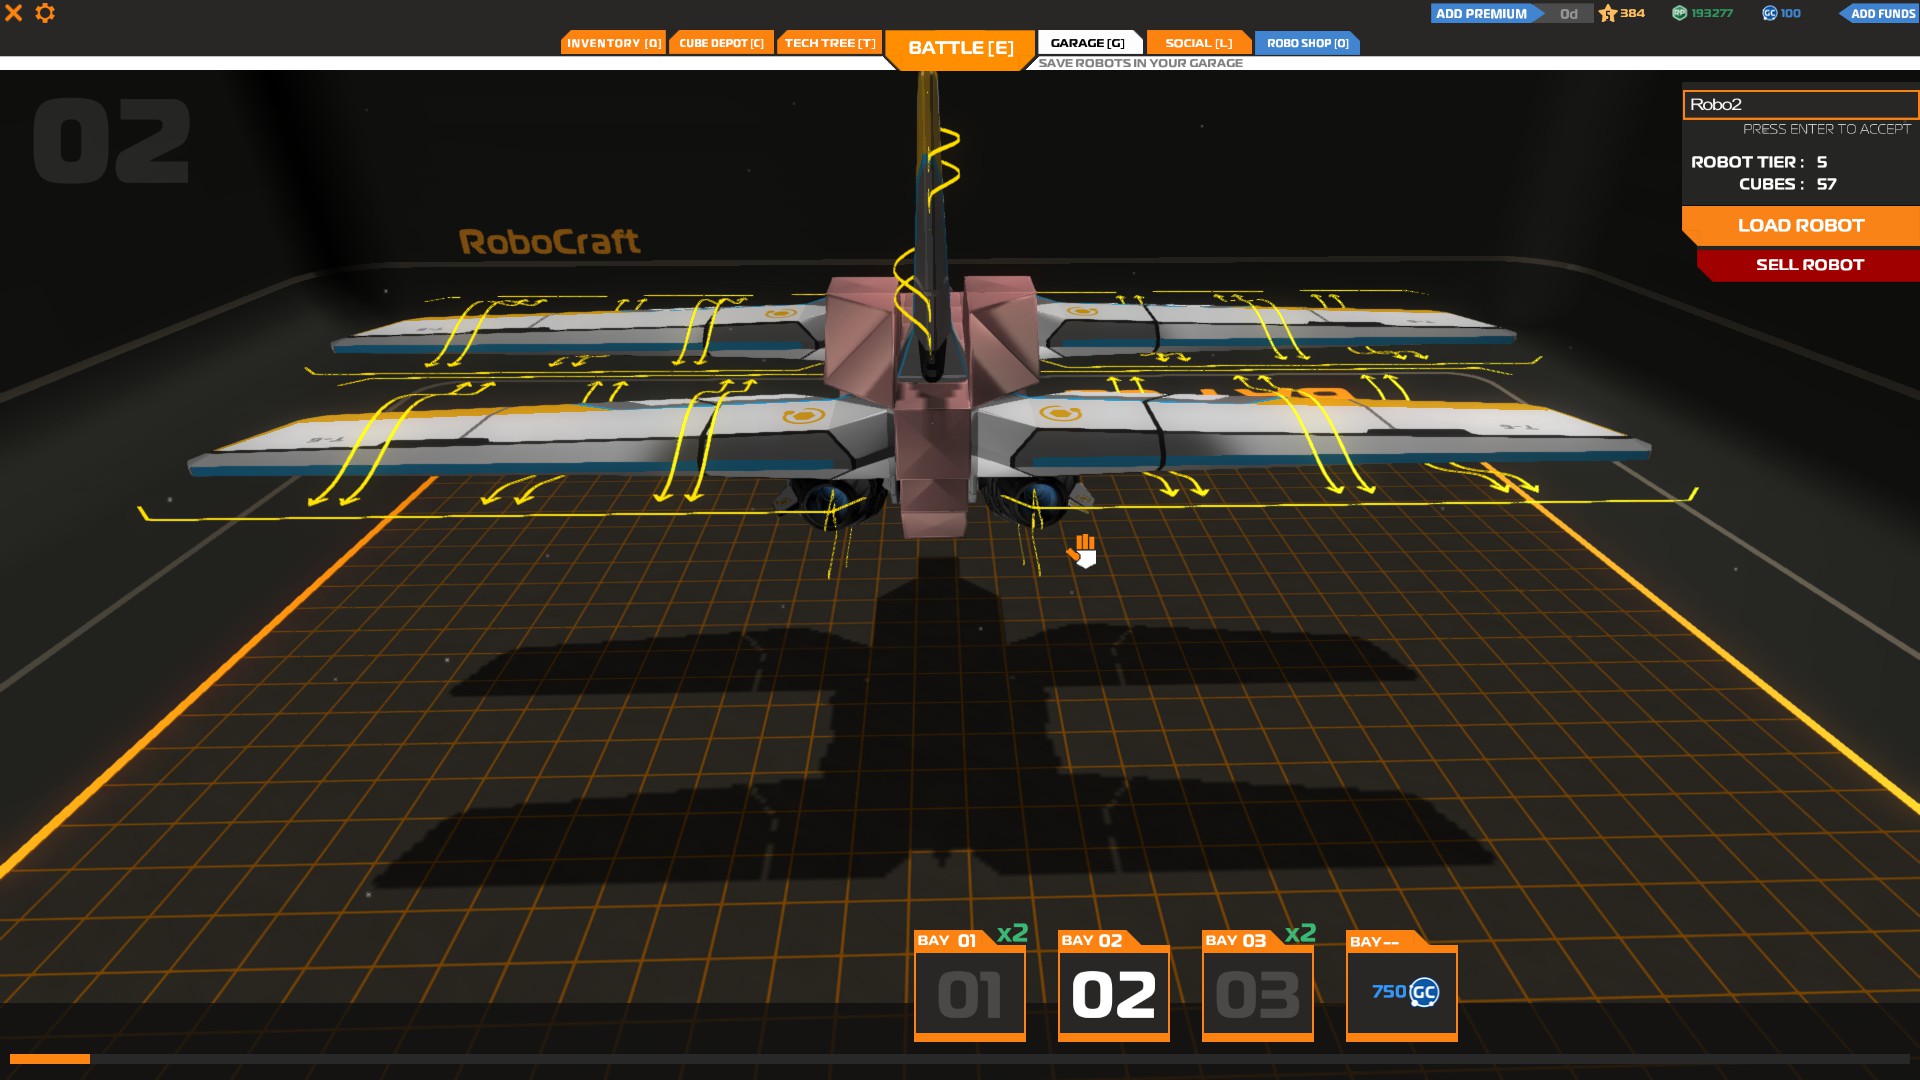Click Add Premium button
Viewport: 1920px width, 1080px height.
[1481, 13]
